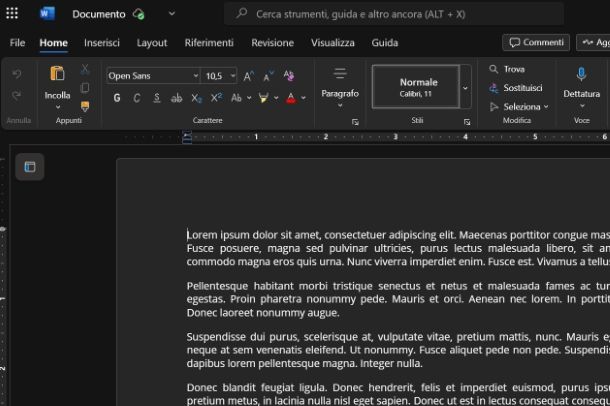This screenshot has width=610, height=406.
Task: Start Dettatura with the microphone
Action: 581,74
